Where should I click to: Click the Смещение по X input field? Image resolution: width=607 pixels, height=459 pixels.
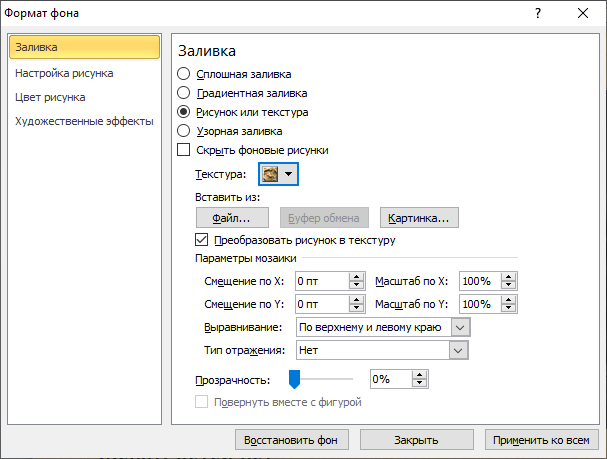pos(322,281)
